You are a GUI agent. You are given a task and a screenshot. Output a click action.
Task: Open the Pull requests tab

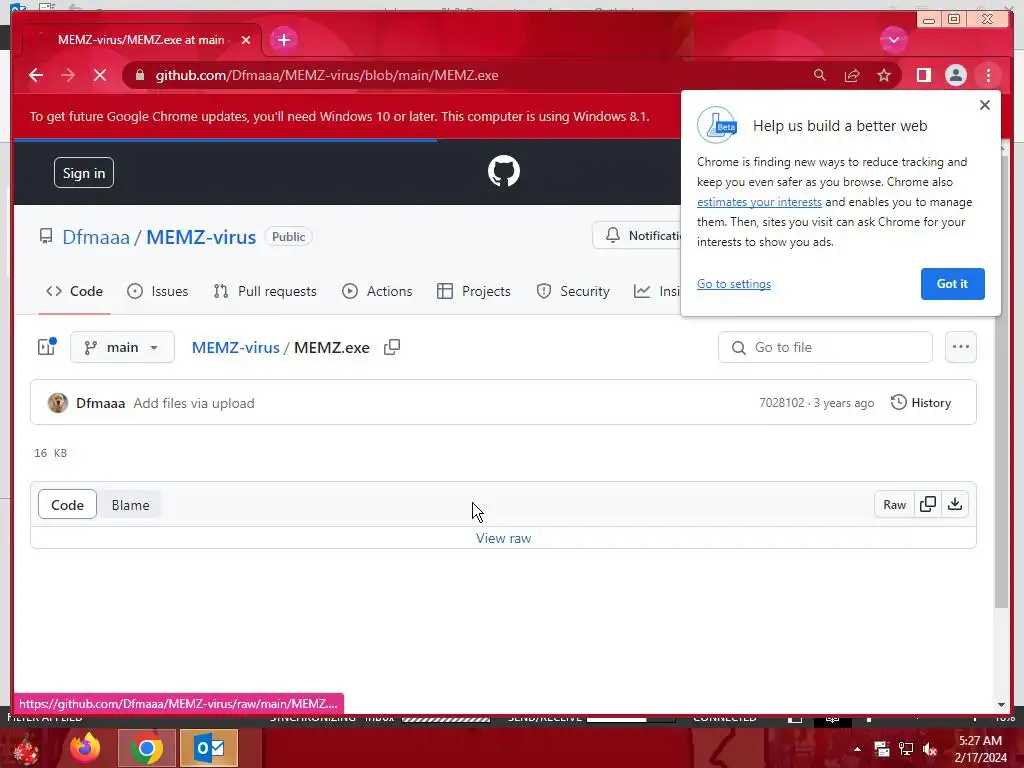(x=265, y=291)
